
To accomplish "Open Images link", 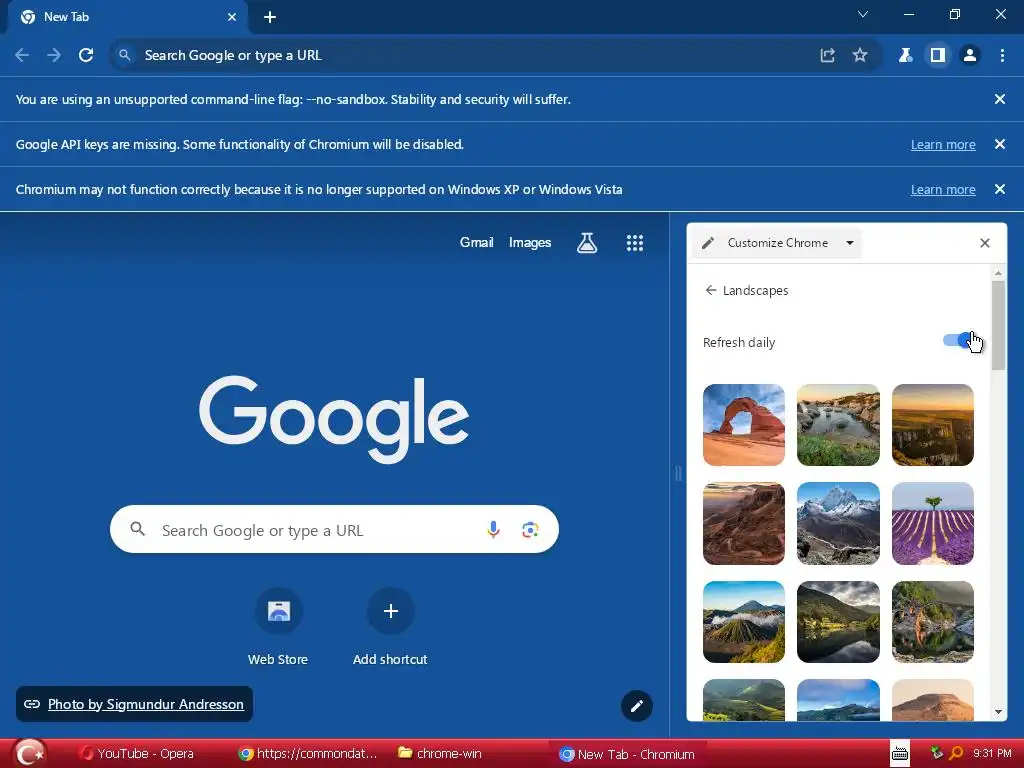I will point(530,242).
